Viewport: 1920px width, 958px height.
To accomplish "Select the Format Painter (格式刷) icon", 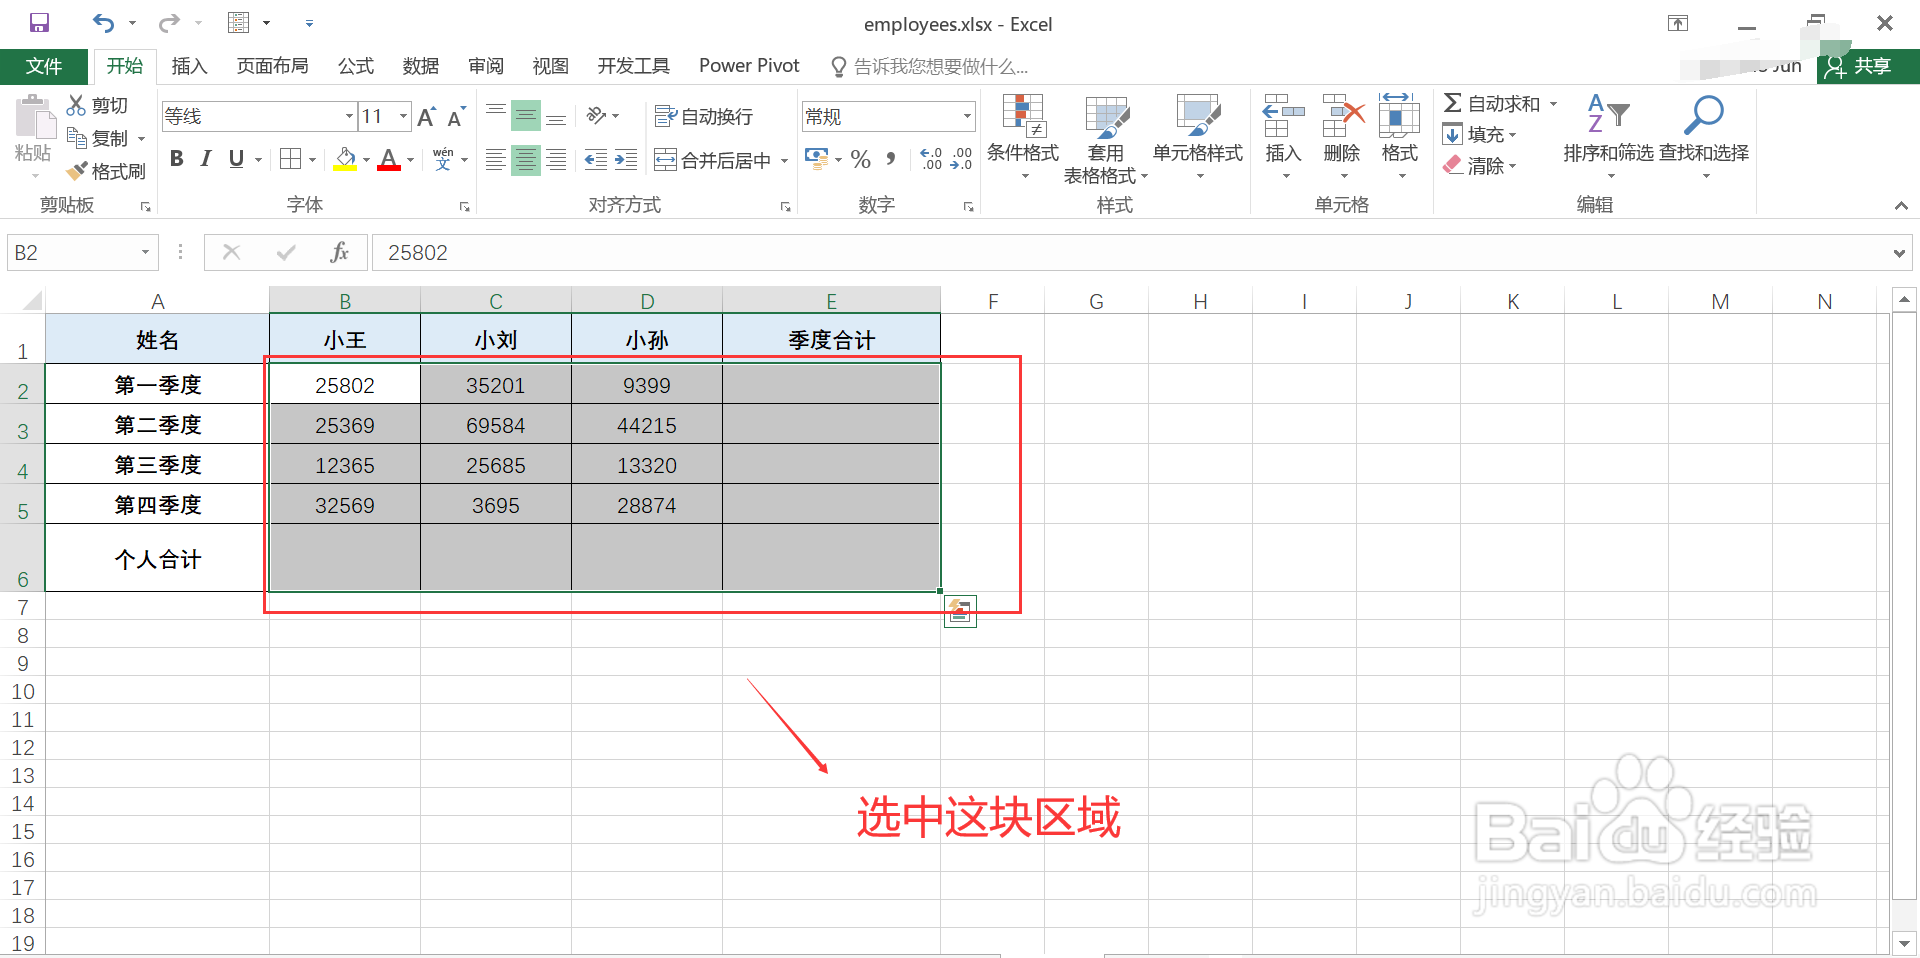I will point(107,170).
